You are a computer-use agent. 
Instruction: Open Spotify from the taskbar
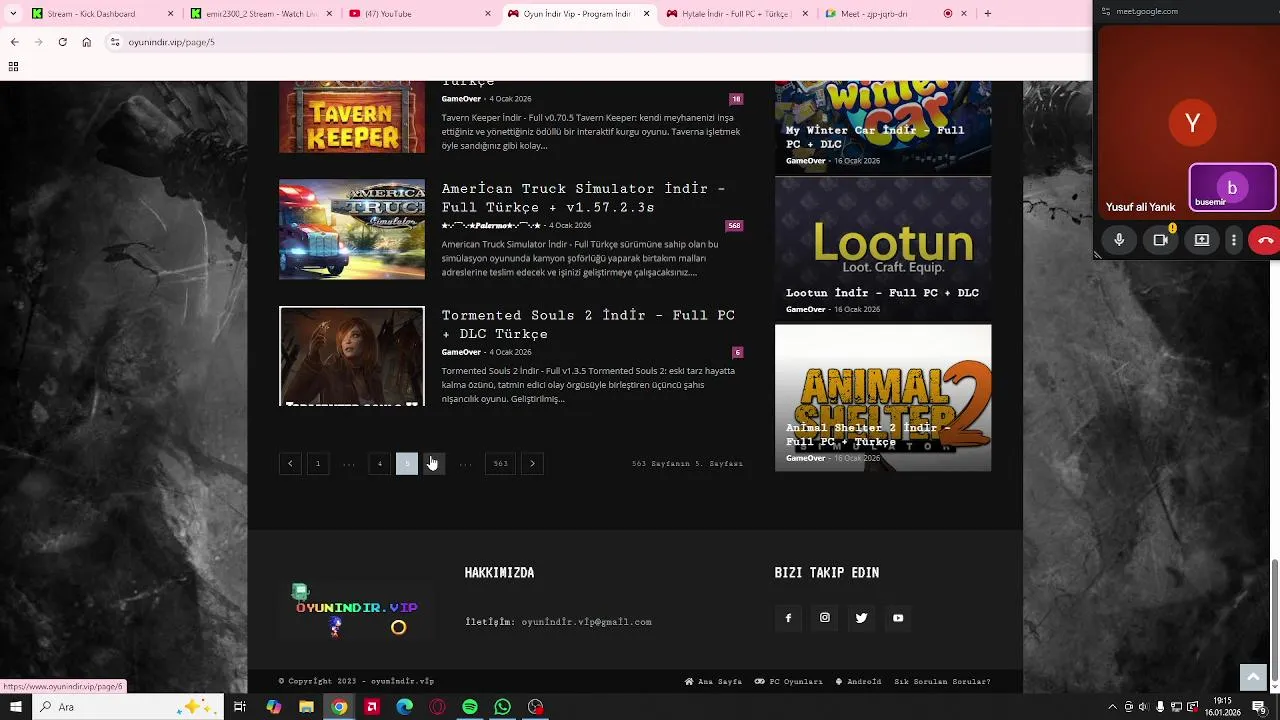[x=470, y=707]
